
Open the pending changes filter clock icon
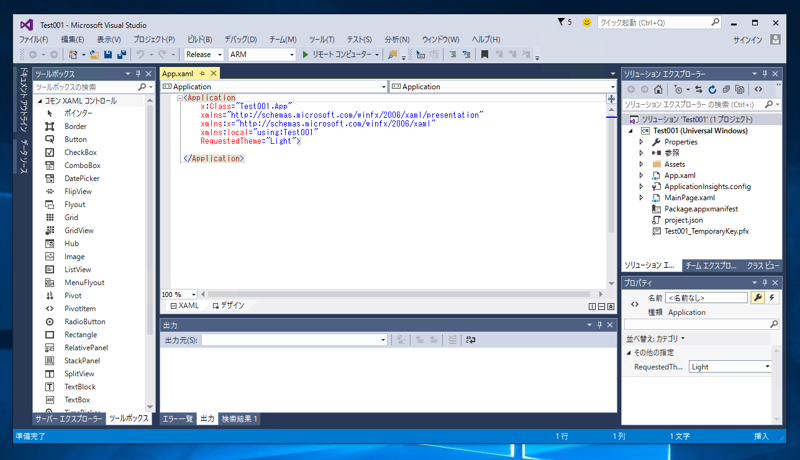click(x=678, y=89)
